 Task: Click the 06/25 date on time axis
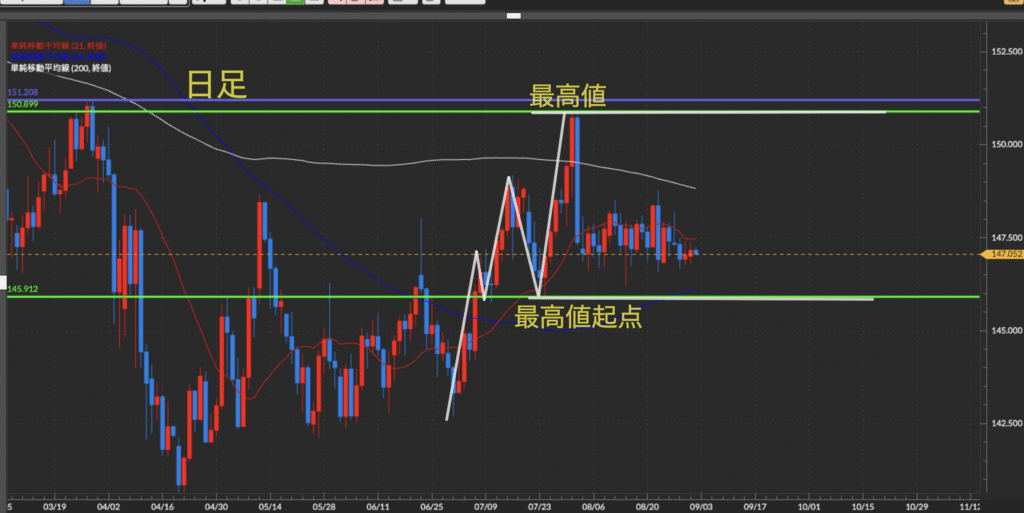point(432,506)
